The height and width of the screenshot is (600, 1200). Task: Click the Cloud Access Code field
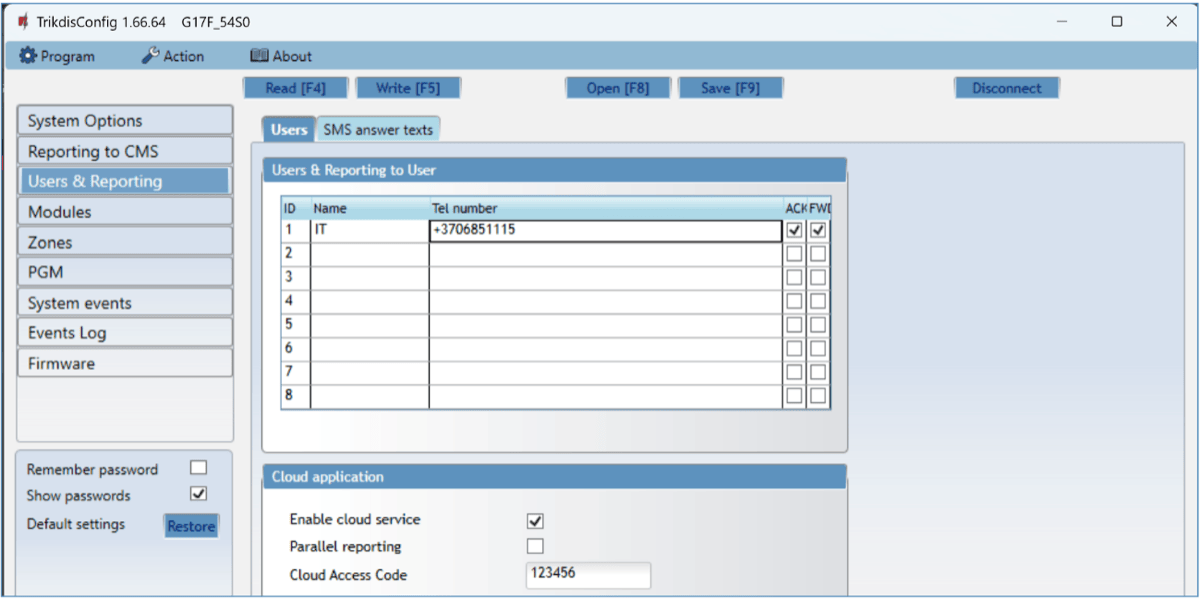[587, 575]
